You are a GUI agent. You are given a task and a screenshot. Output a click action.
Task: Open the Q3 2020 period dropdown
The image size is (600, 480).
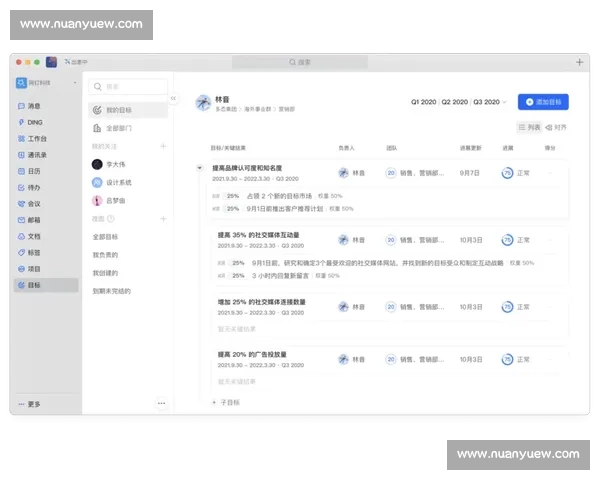click(x=489, y=102)
